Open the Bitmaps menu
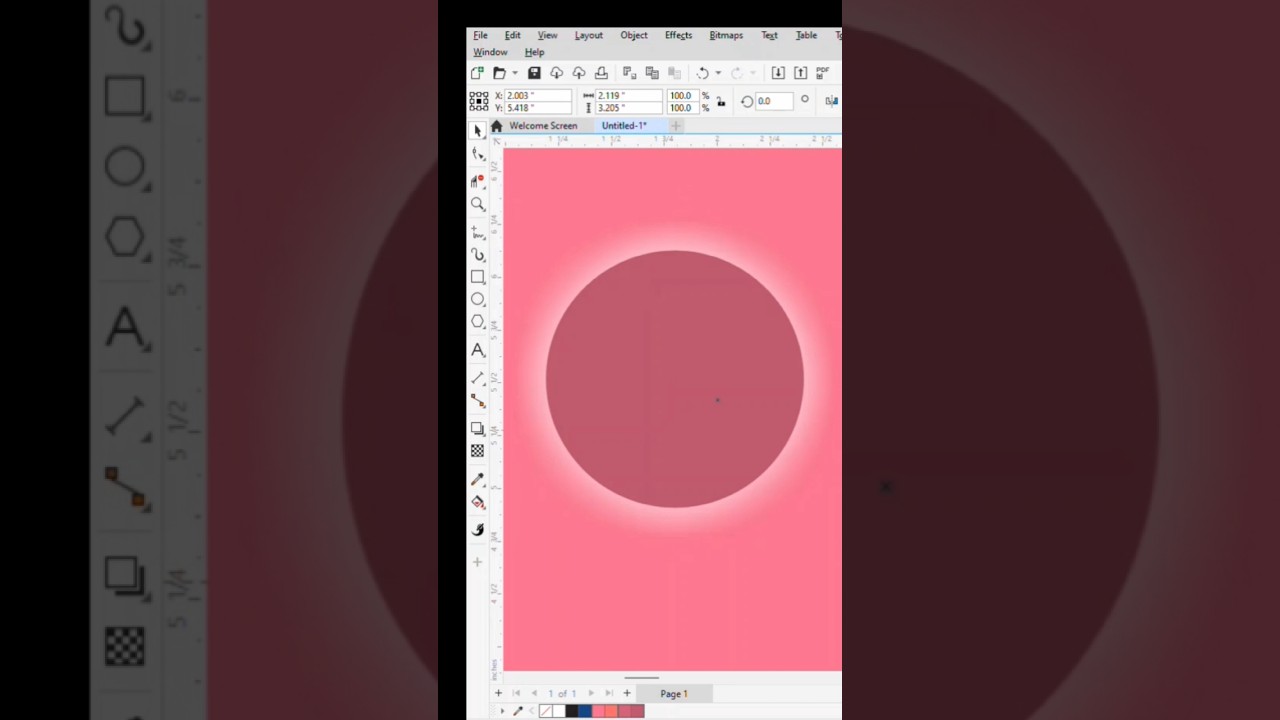 (726, 35)
